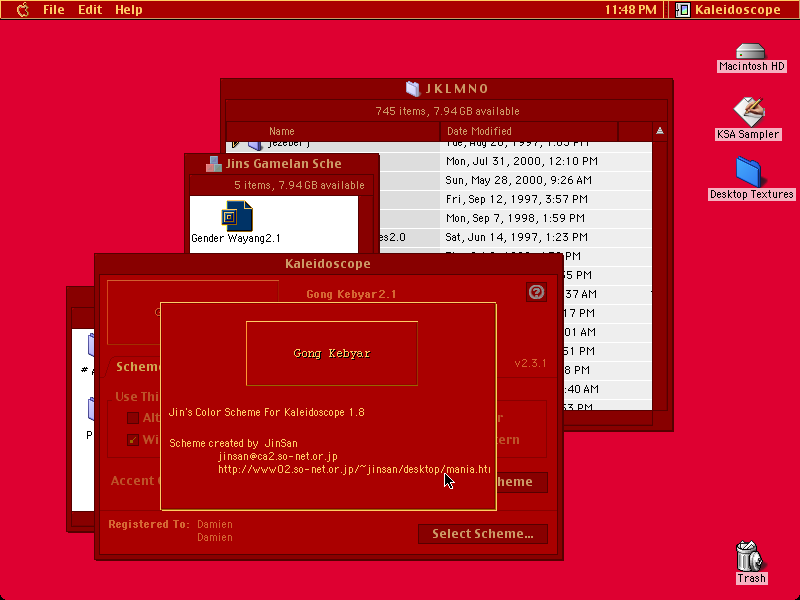
Task: Select the row dated Sat, Jun 14, 1997, 1:23 PM
Action: point(516,237)
